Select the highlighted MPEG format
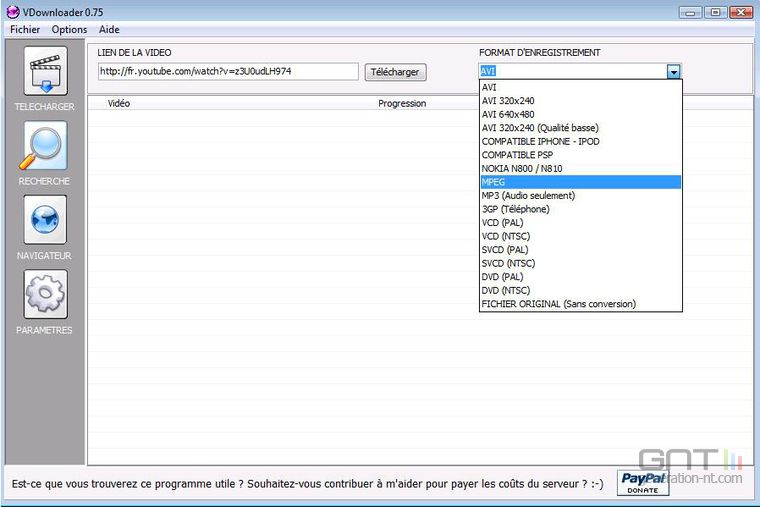This screenshot has height=507, width=760. coord(581,182)
